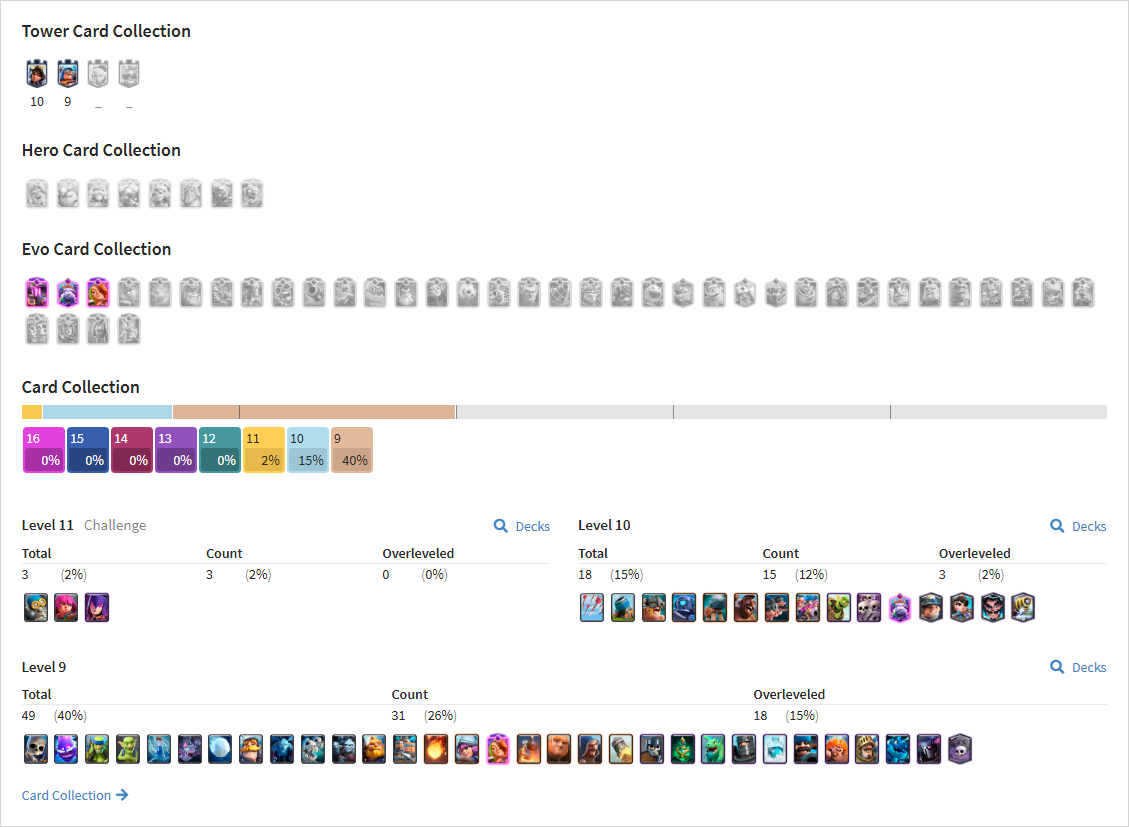Click the first unlocked Evo card icon
The height and width of the screenshot is (827, 1129).
tap(37, 293)
